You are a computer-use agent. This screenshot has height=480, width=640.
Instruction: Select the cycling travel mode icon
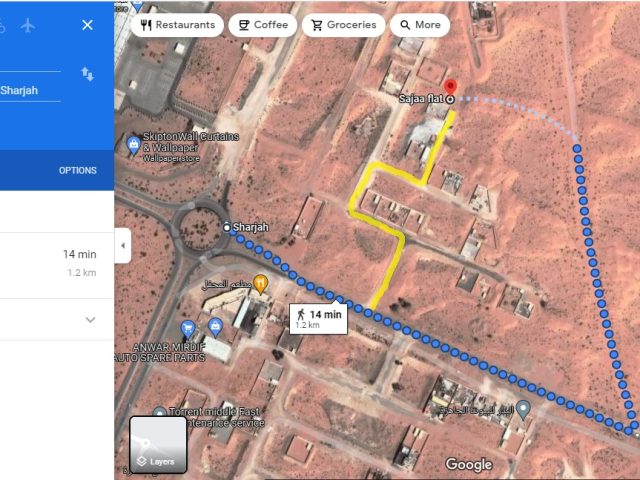click(x=2, y=25)
